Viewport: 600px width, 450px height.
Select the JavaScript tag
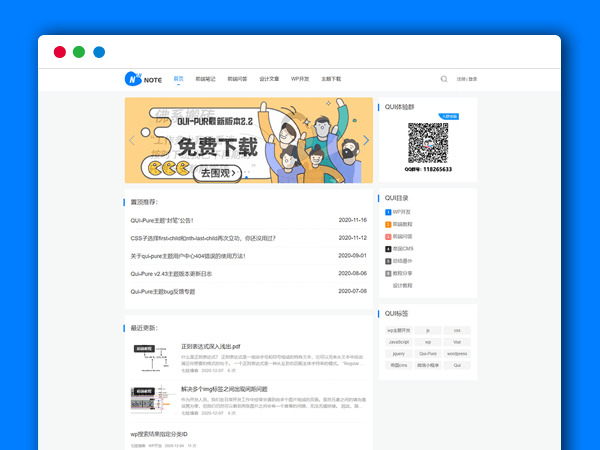pyautogui.click(x=397, y=341)
